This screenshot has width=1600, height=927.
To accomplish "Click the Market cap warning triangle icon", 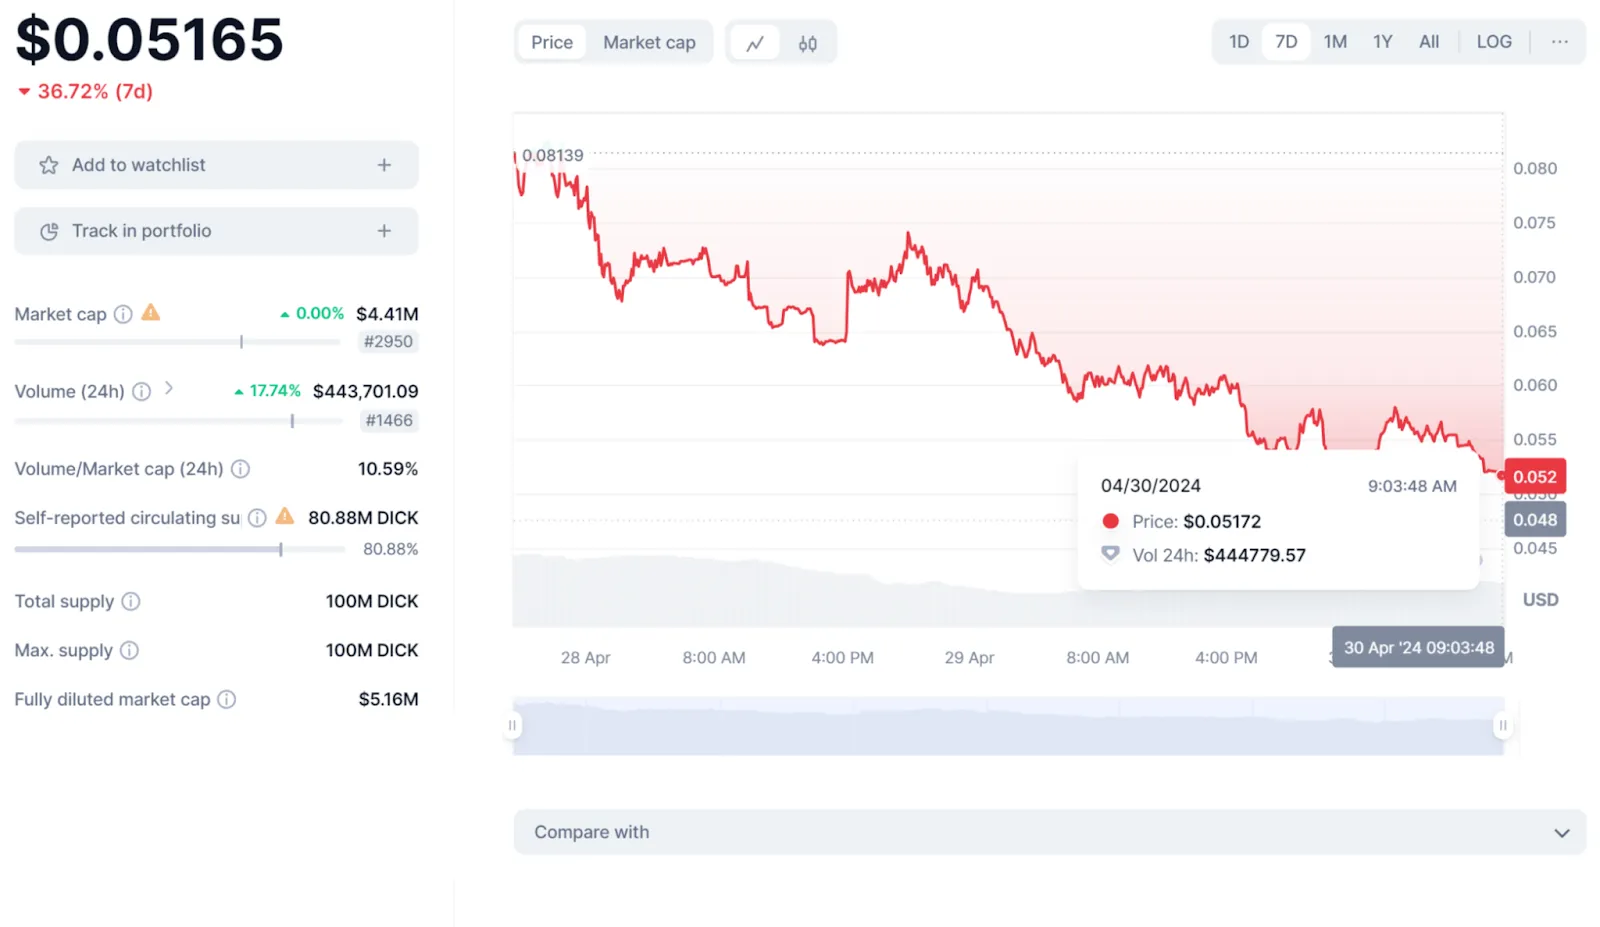I will 151,313.
